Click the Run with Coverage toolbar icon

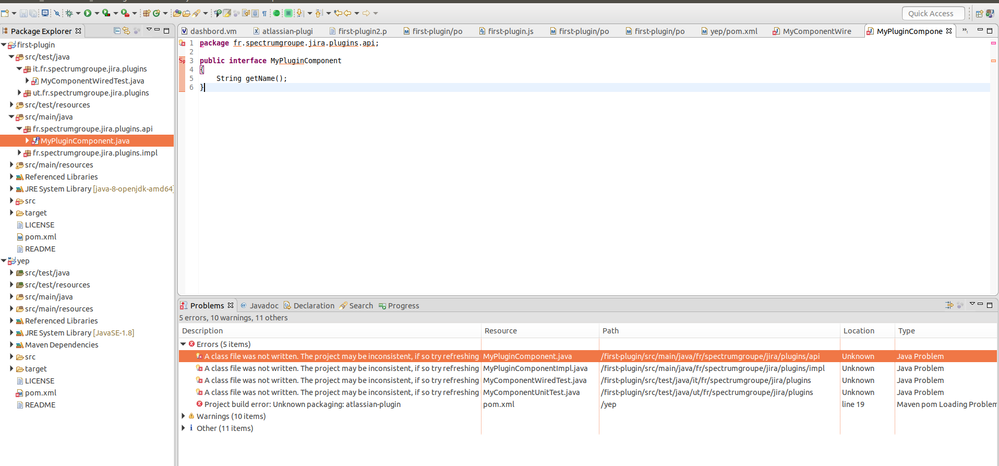tap(106, 13)
